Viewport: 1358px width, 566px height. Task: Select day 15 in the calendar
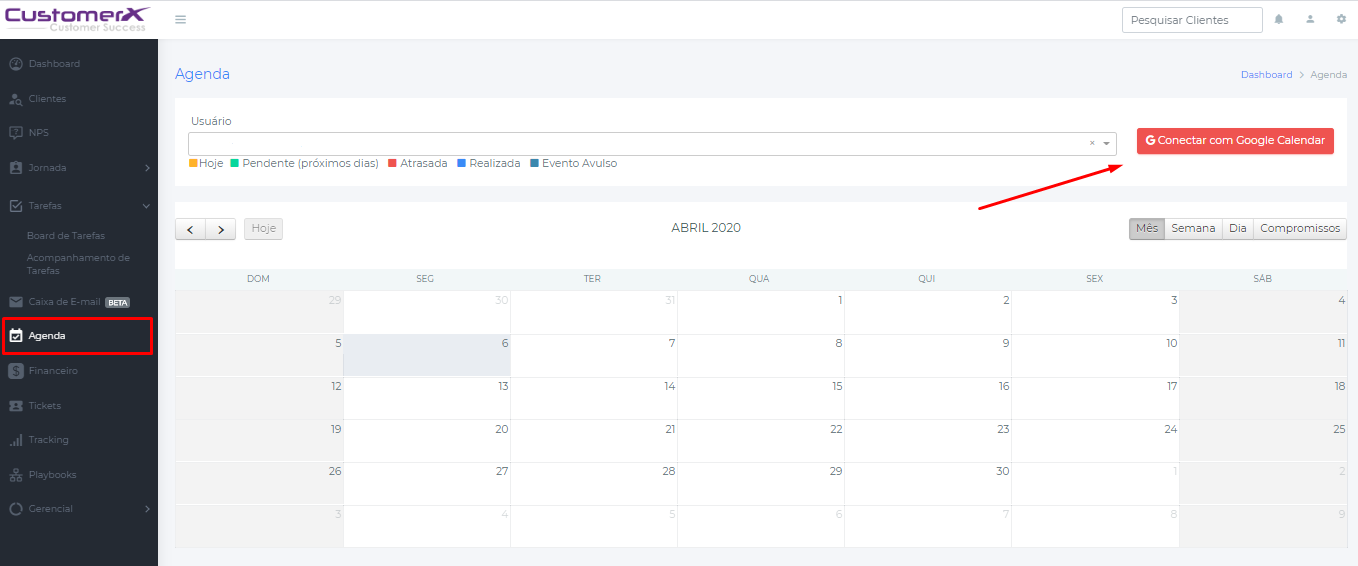761,398
